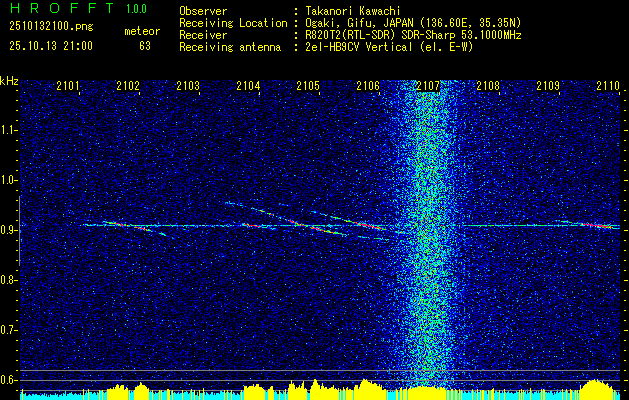Click time marker 2104
629x400 pixels.
click(248, 85)
